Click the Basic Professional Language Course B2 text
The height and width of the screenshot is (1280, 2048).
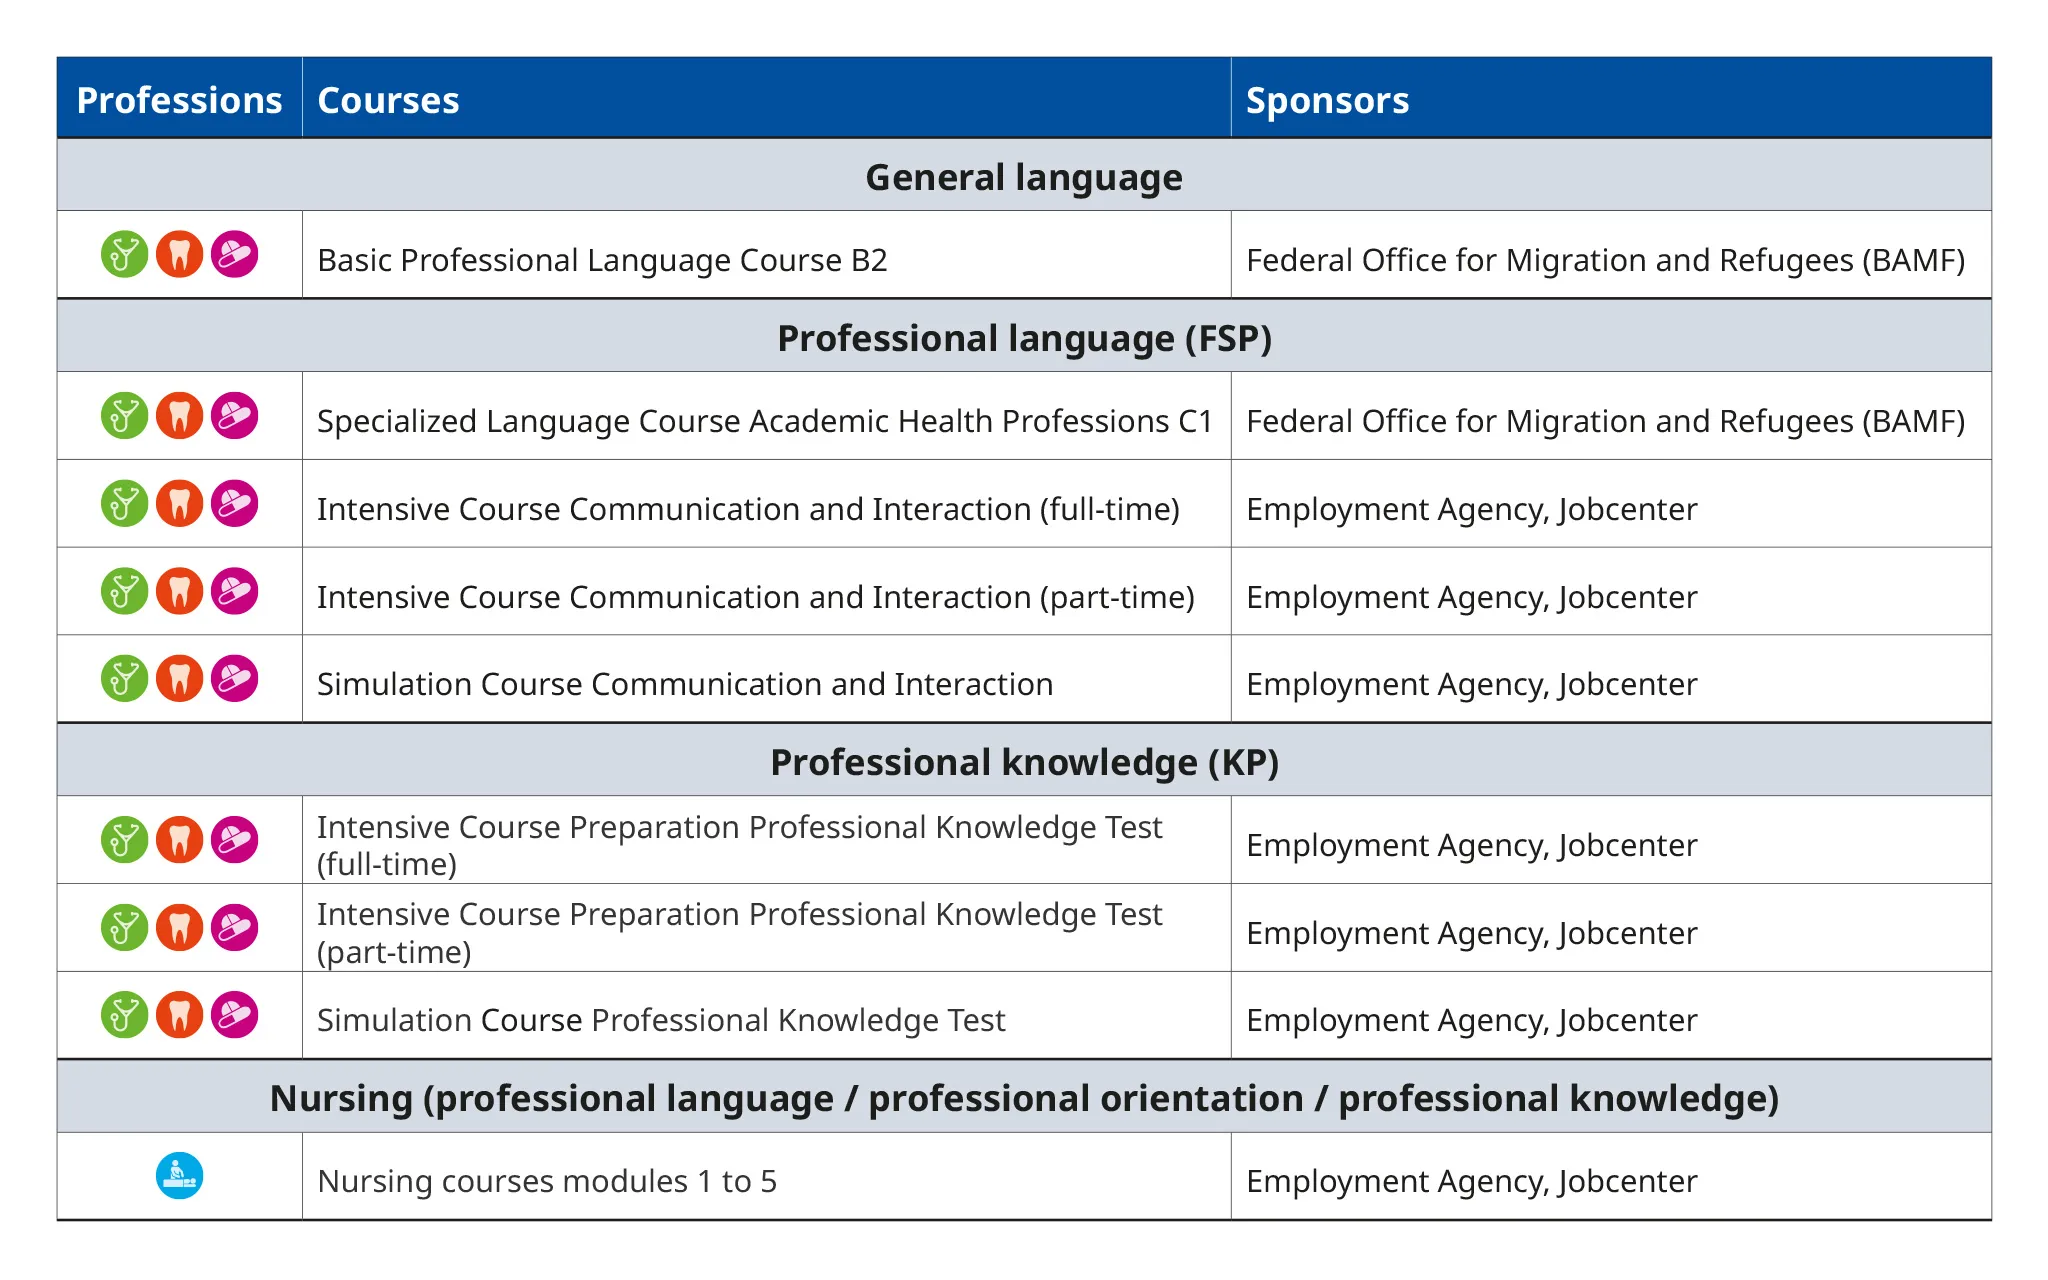click(602, 260)
